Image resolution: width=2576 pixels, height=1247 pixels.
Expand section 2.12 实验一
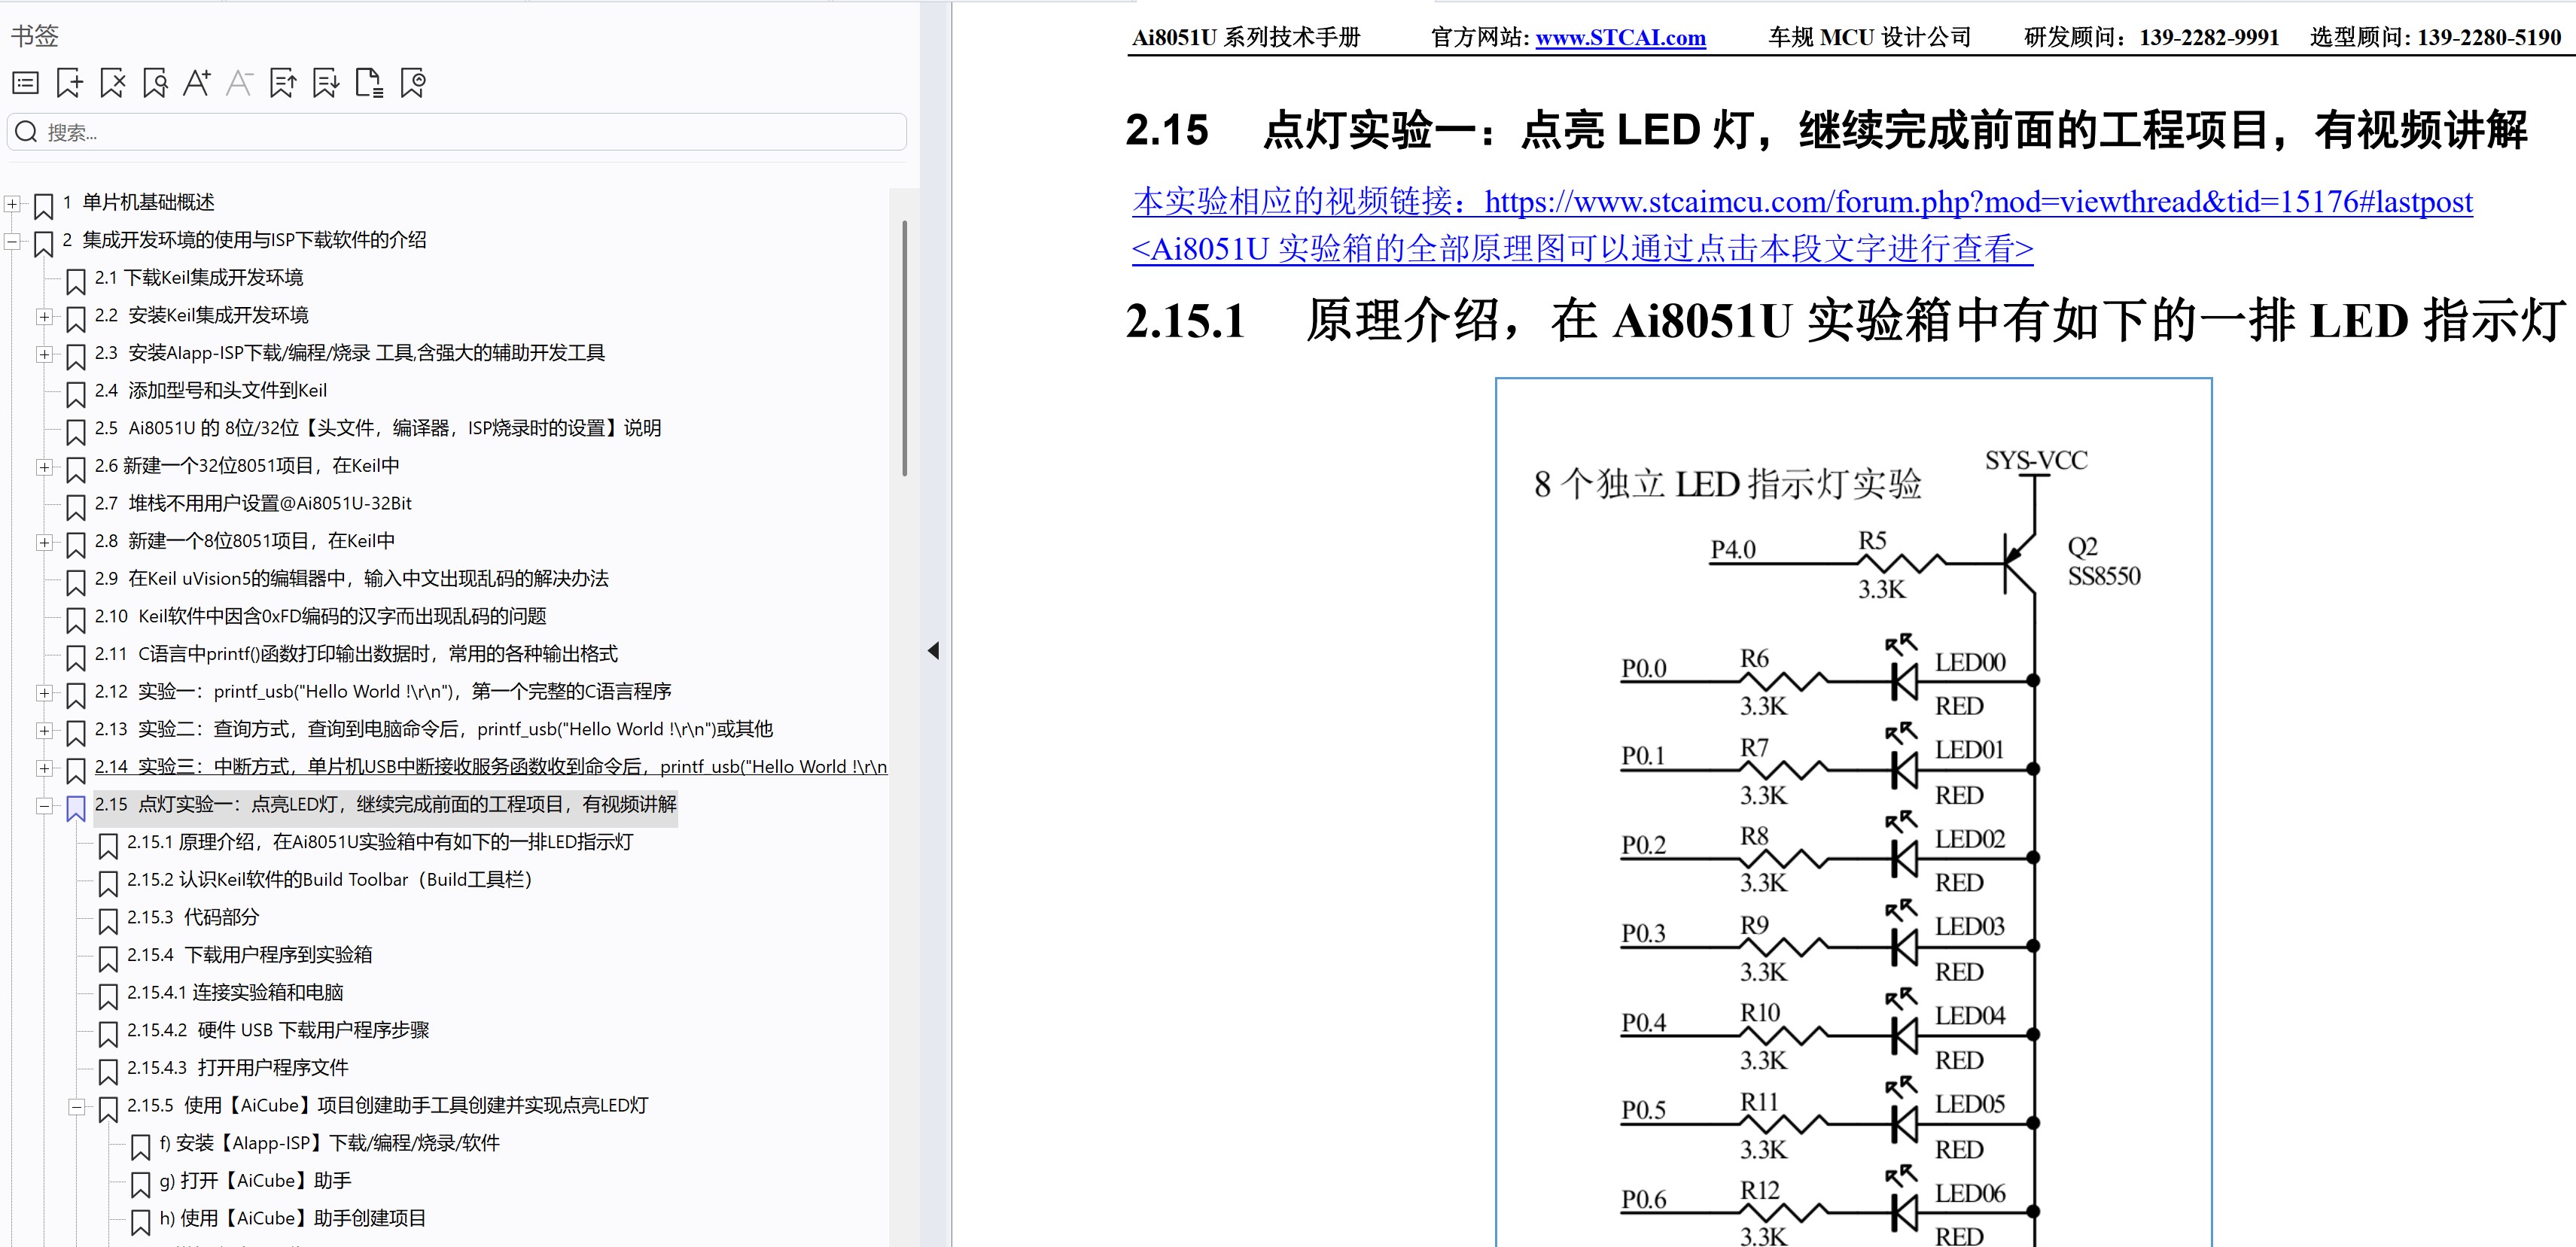coord(44,693)
